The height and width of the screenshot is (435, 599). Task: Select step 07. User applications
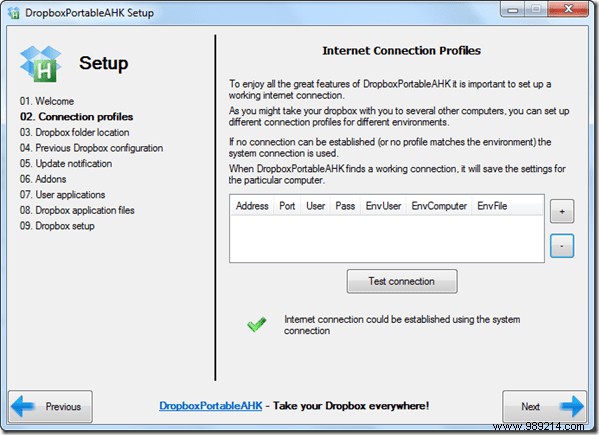click(62, 195)
